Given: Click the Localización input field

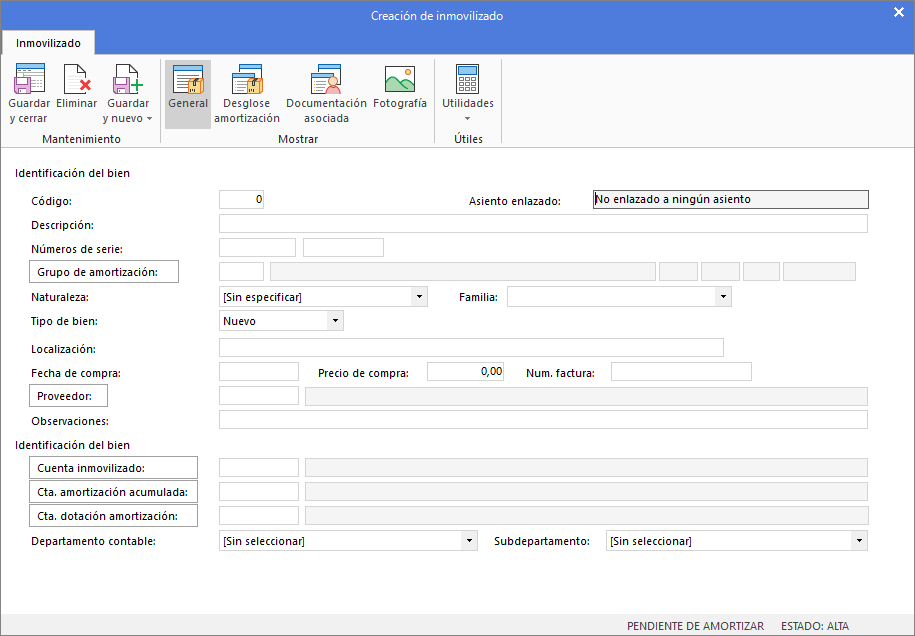Looking at the screenshot, I should (x=472, y=348).
